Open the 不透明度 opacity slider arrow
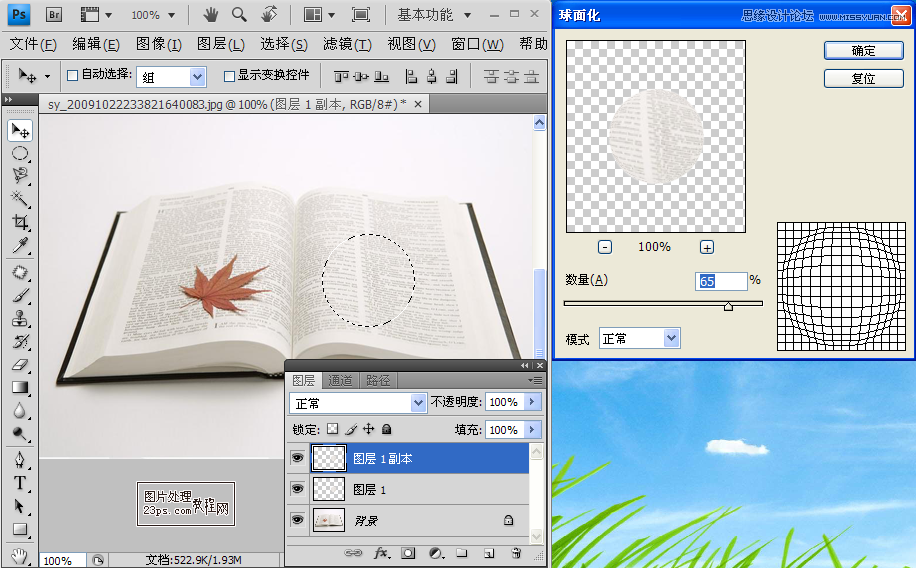This screenshot has height=568, width=916. pyautogui.click(x=532, y=401)
